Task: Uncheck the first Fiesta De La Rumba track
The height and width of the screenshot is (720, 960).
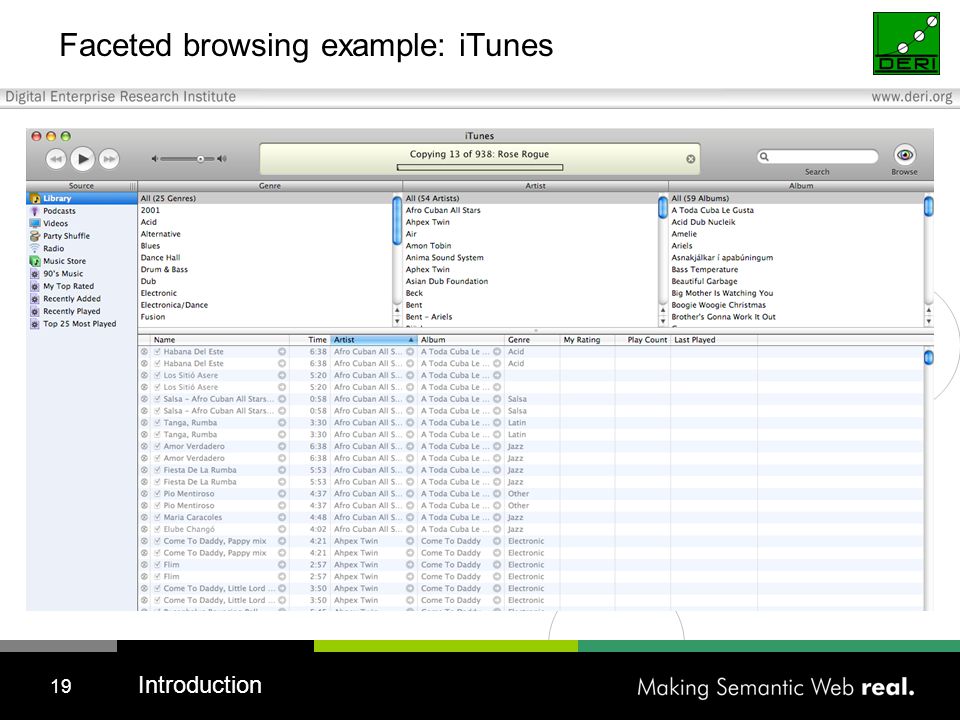Action: click(x=157, y=470)
